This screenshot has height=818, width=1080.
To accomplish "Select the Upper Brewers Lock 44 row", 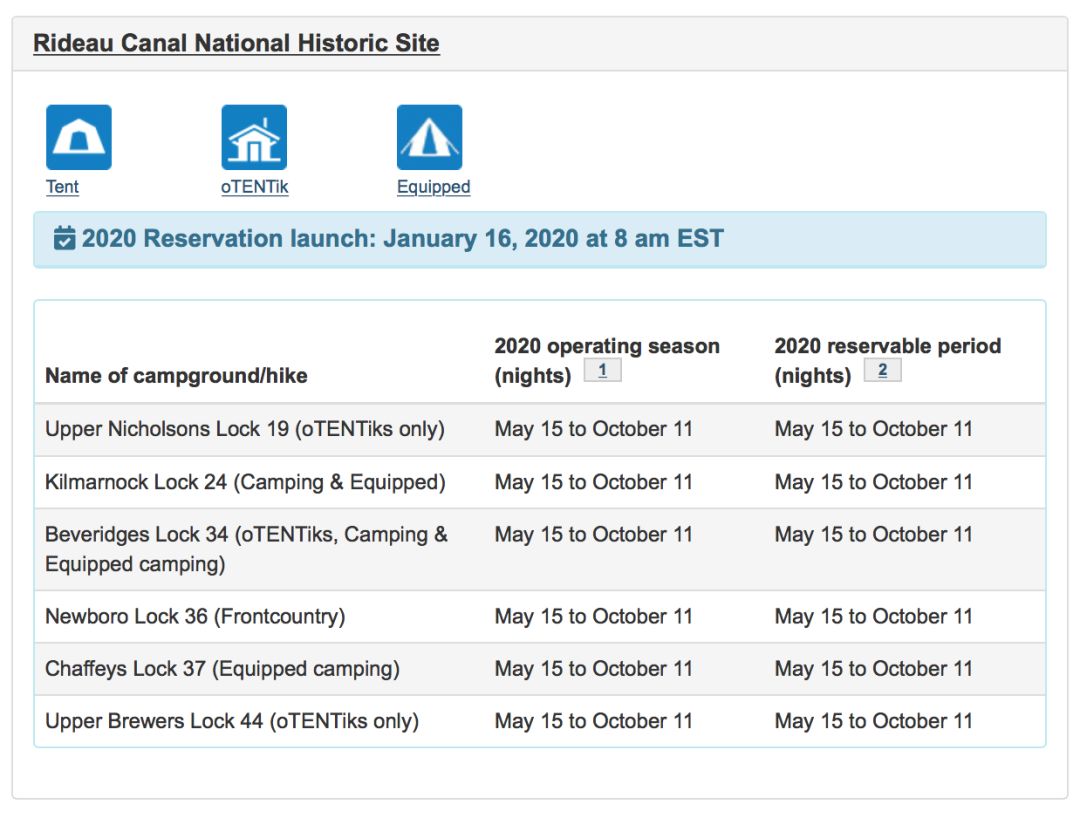I will (x=232, y=721).
